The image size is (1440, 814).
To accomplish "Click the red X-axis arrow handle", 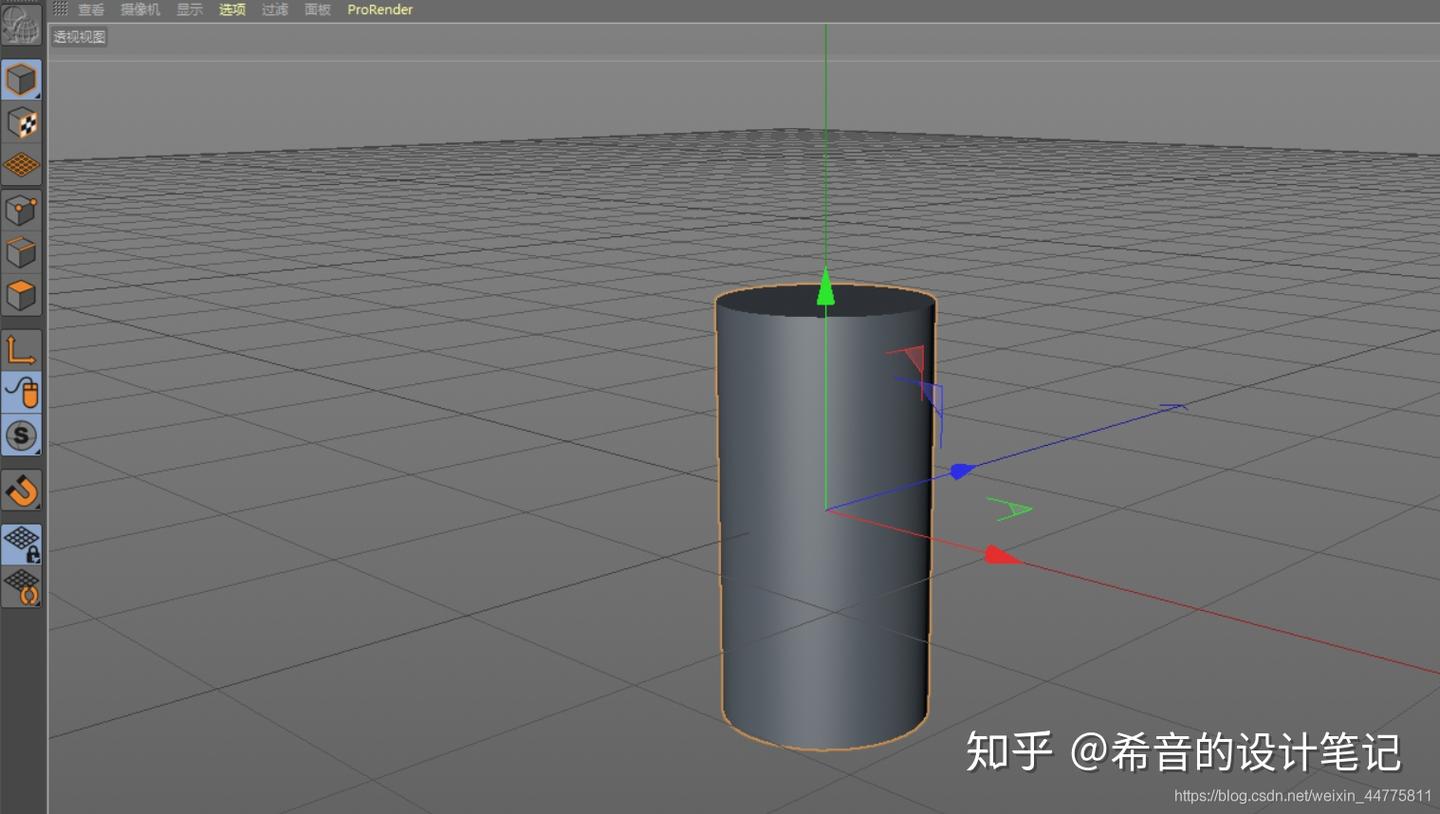I will pyautogui.click(x=1003, y=555).
